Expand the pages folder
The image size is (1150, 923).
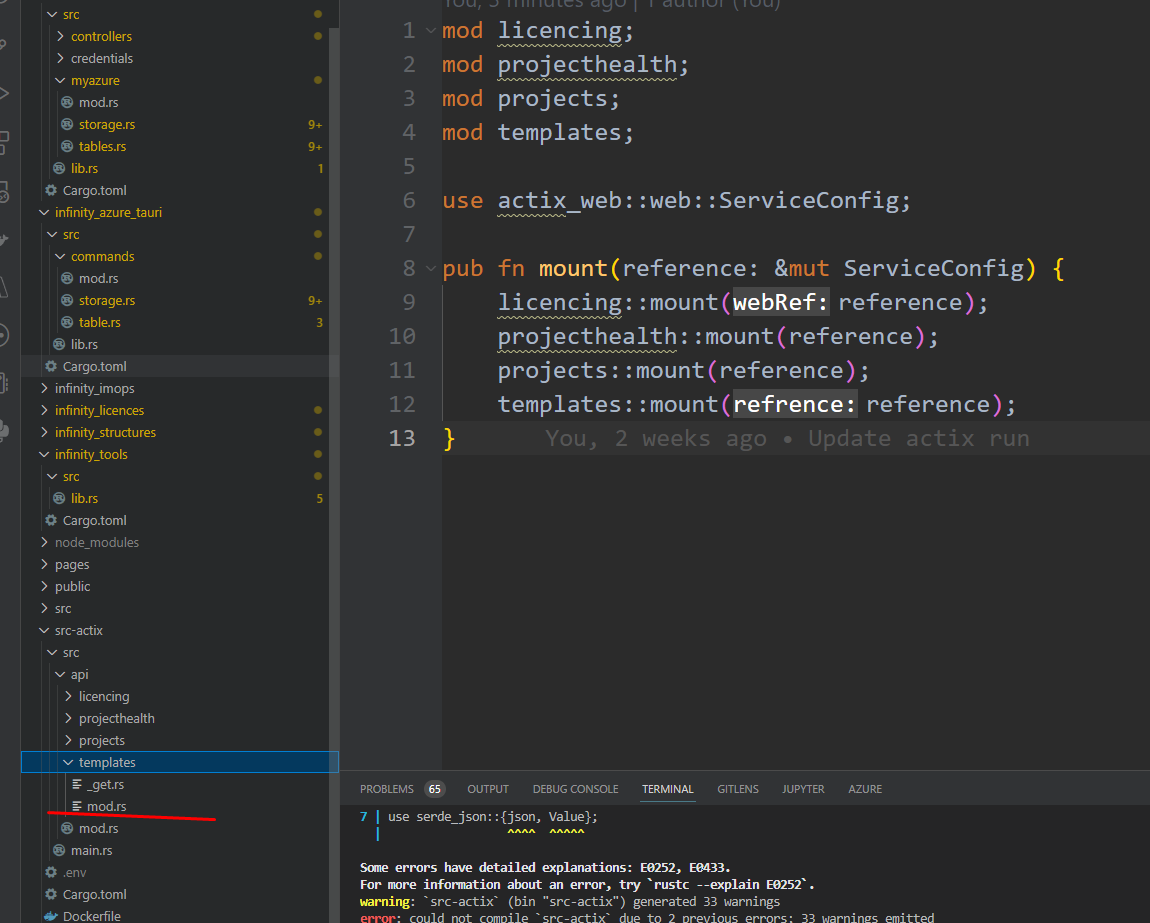(x=45, y=564)
